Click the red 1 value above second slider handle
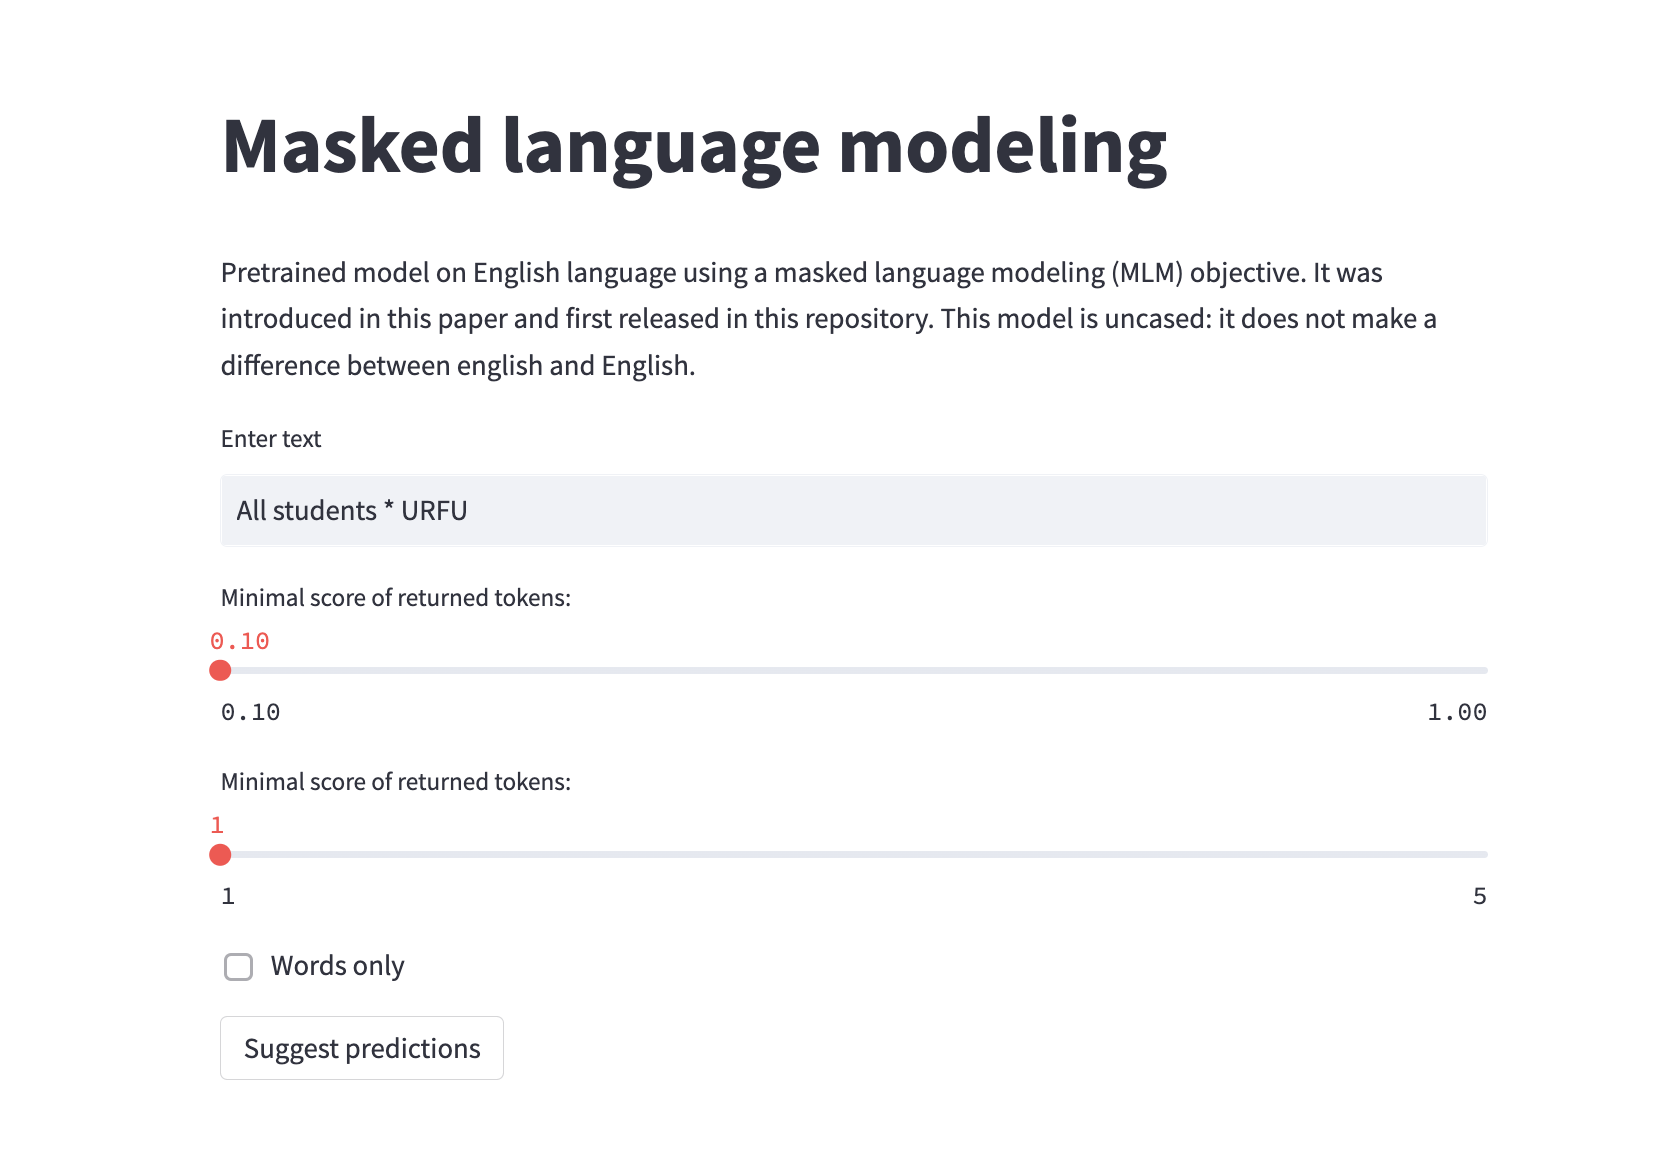 (217, 825)
